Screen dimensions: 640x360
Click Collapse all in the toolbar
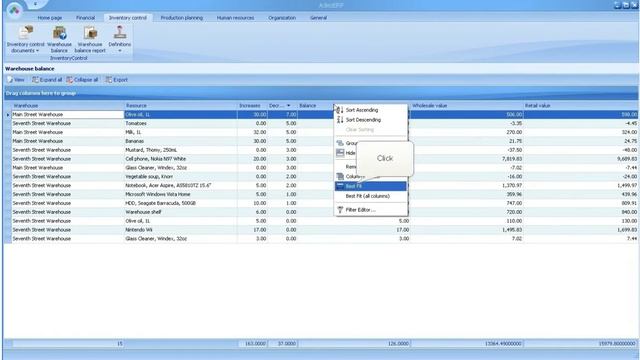coord(82,80)
